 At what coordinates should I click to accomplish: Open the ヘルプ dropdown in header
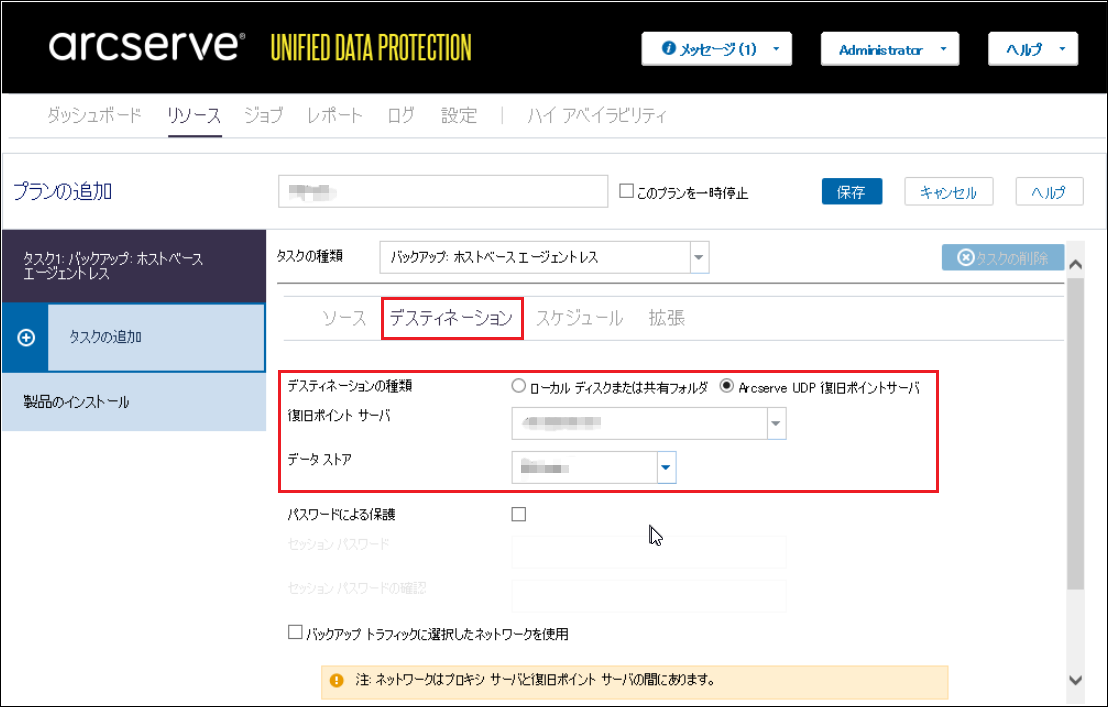1032,49
